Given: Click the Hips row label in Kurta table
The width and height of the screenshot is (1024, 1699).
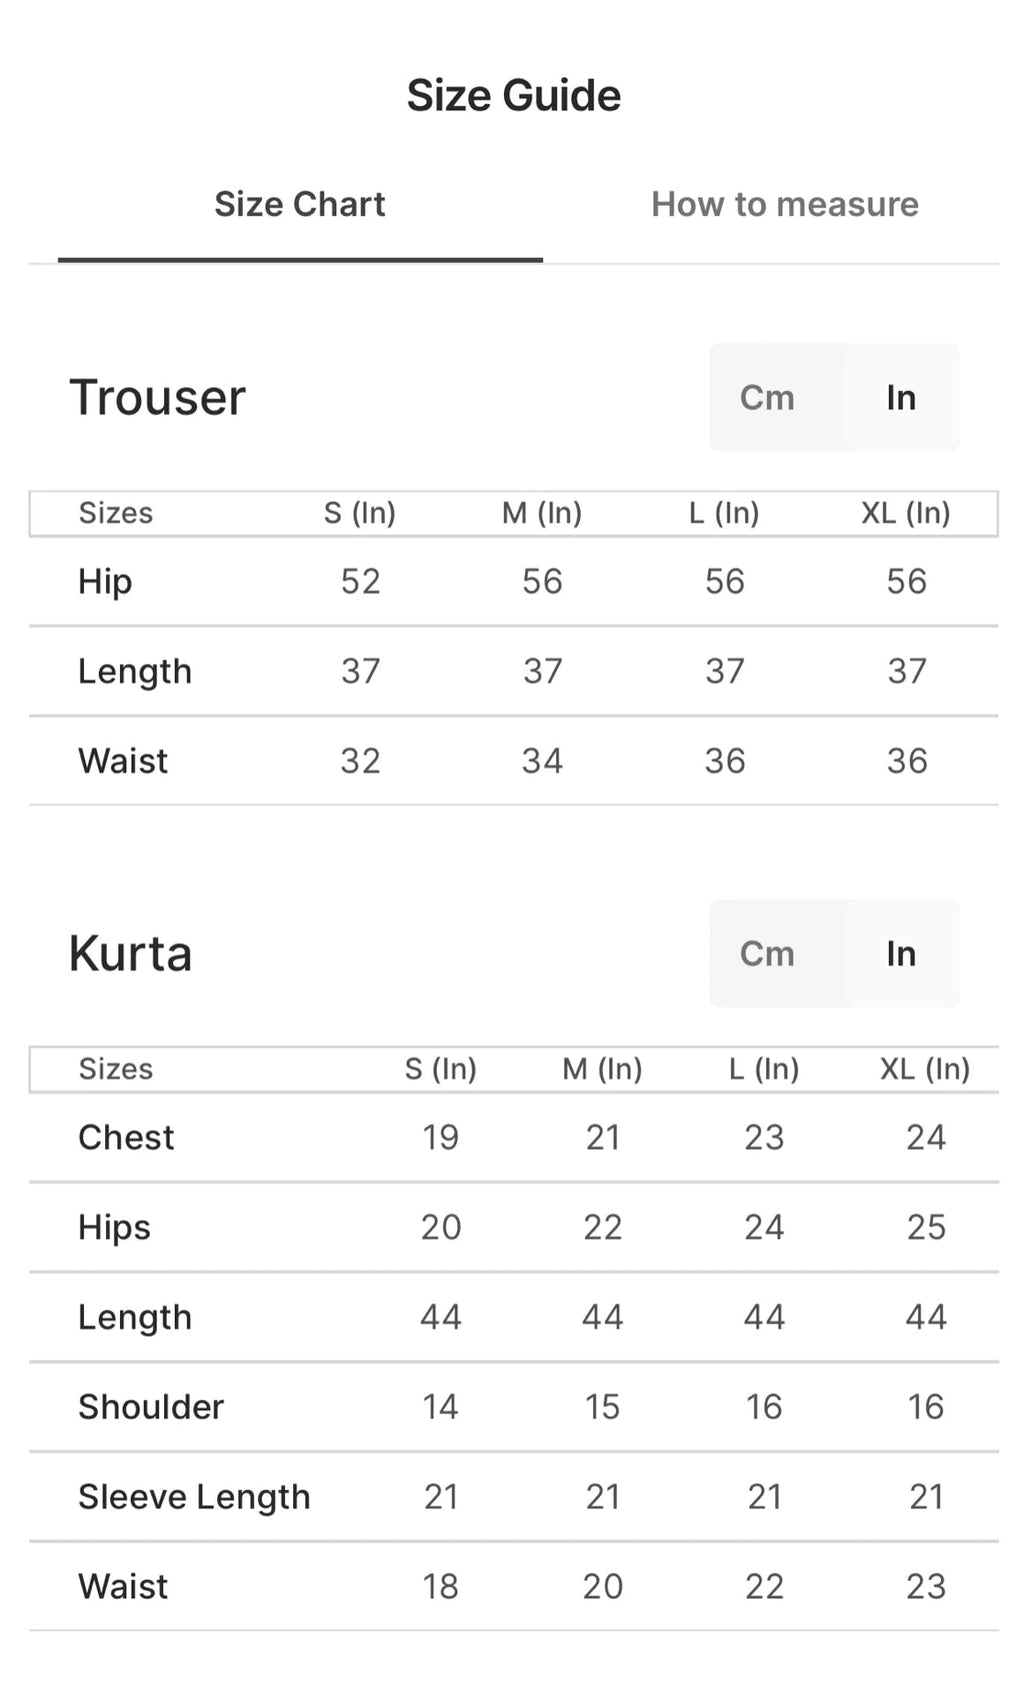Looking at the screenshot, I should point(114,1228).
